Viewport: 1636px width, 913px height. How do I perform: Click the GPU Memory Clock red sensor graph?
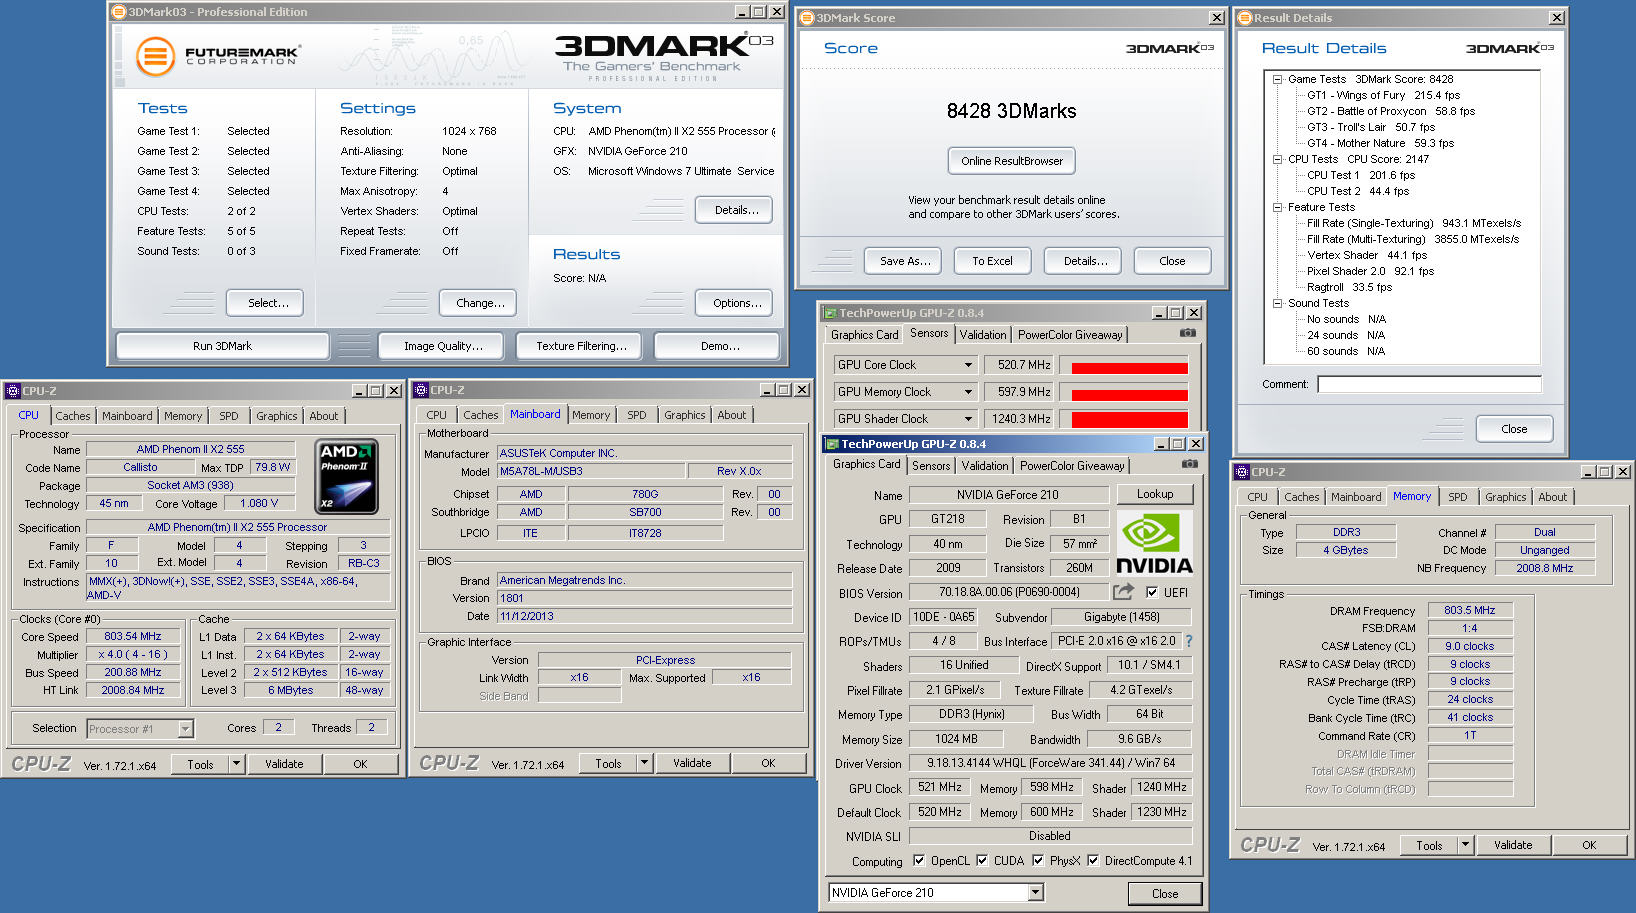[1129, 394]
